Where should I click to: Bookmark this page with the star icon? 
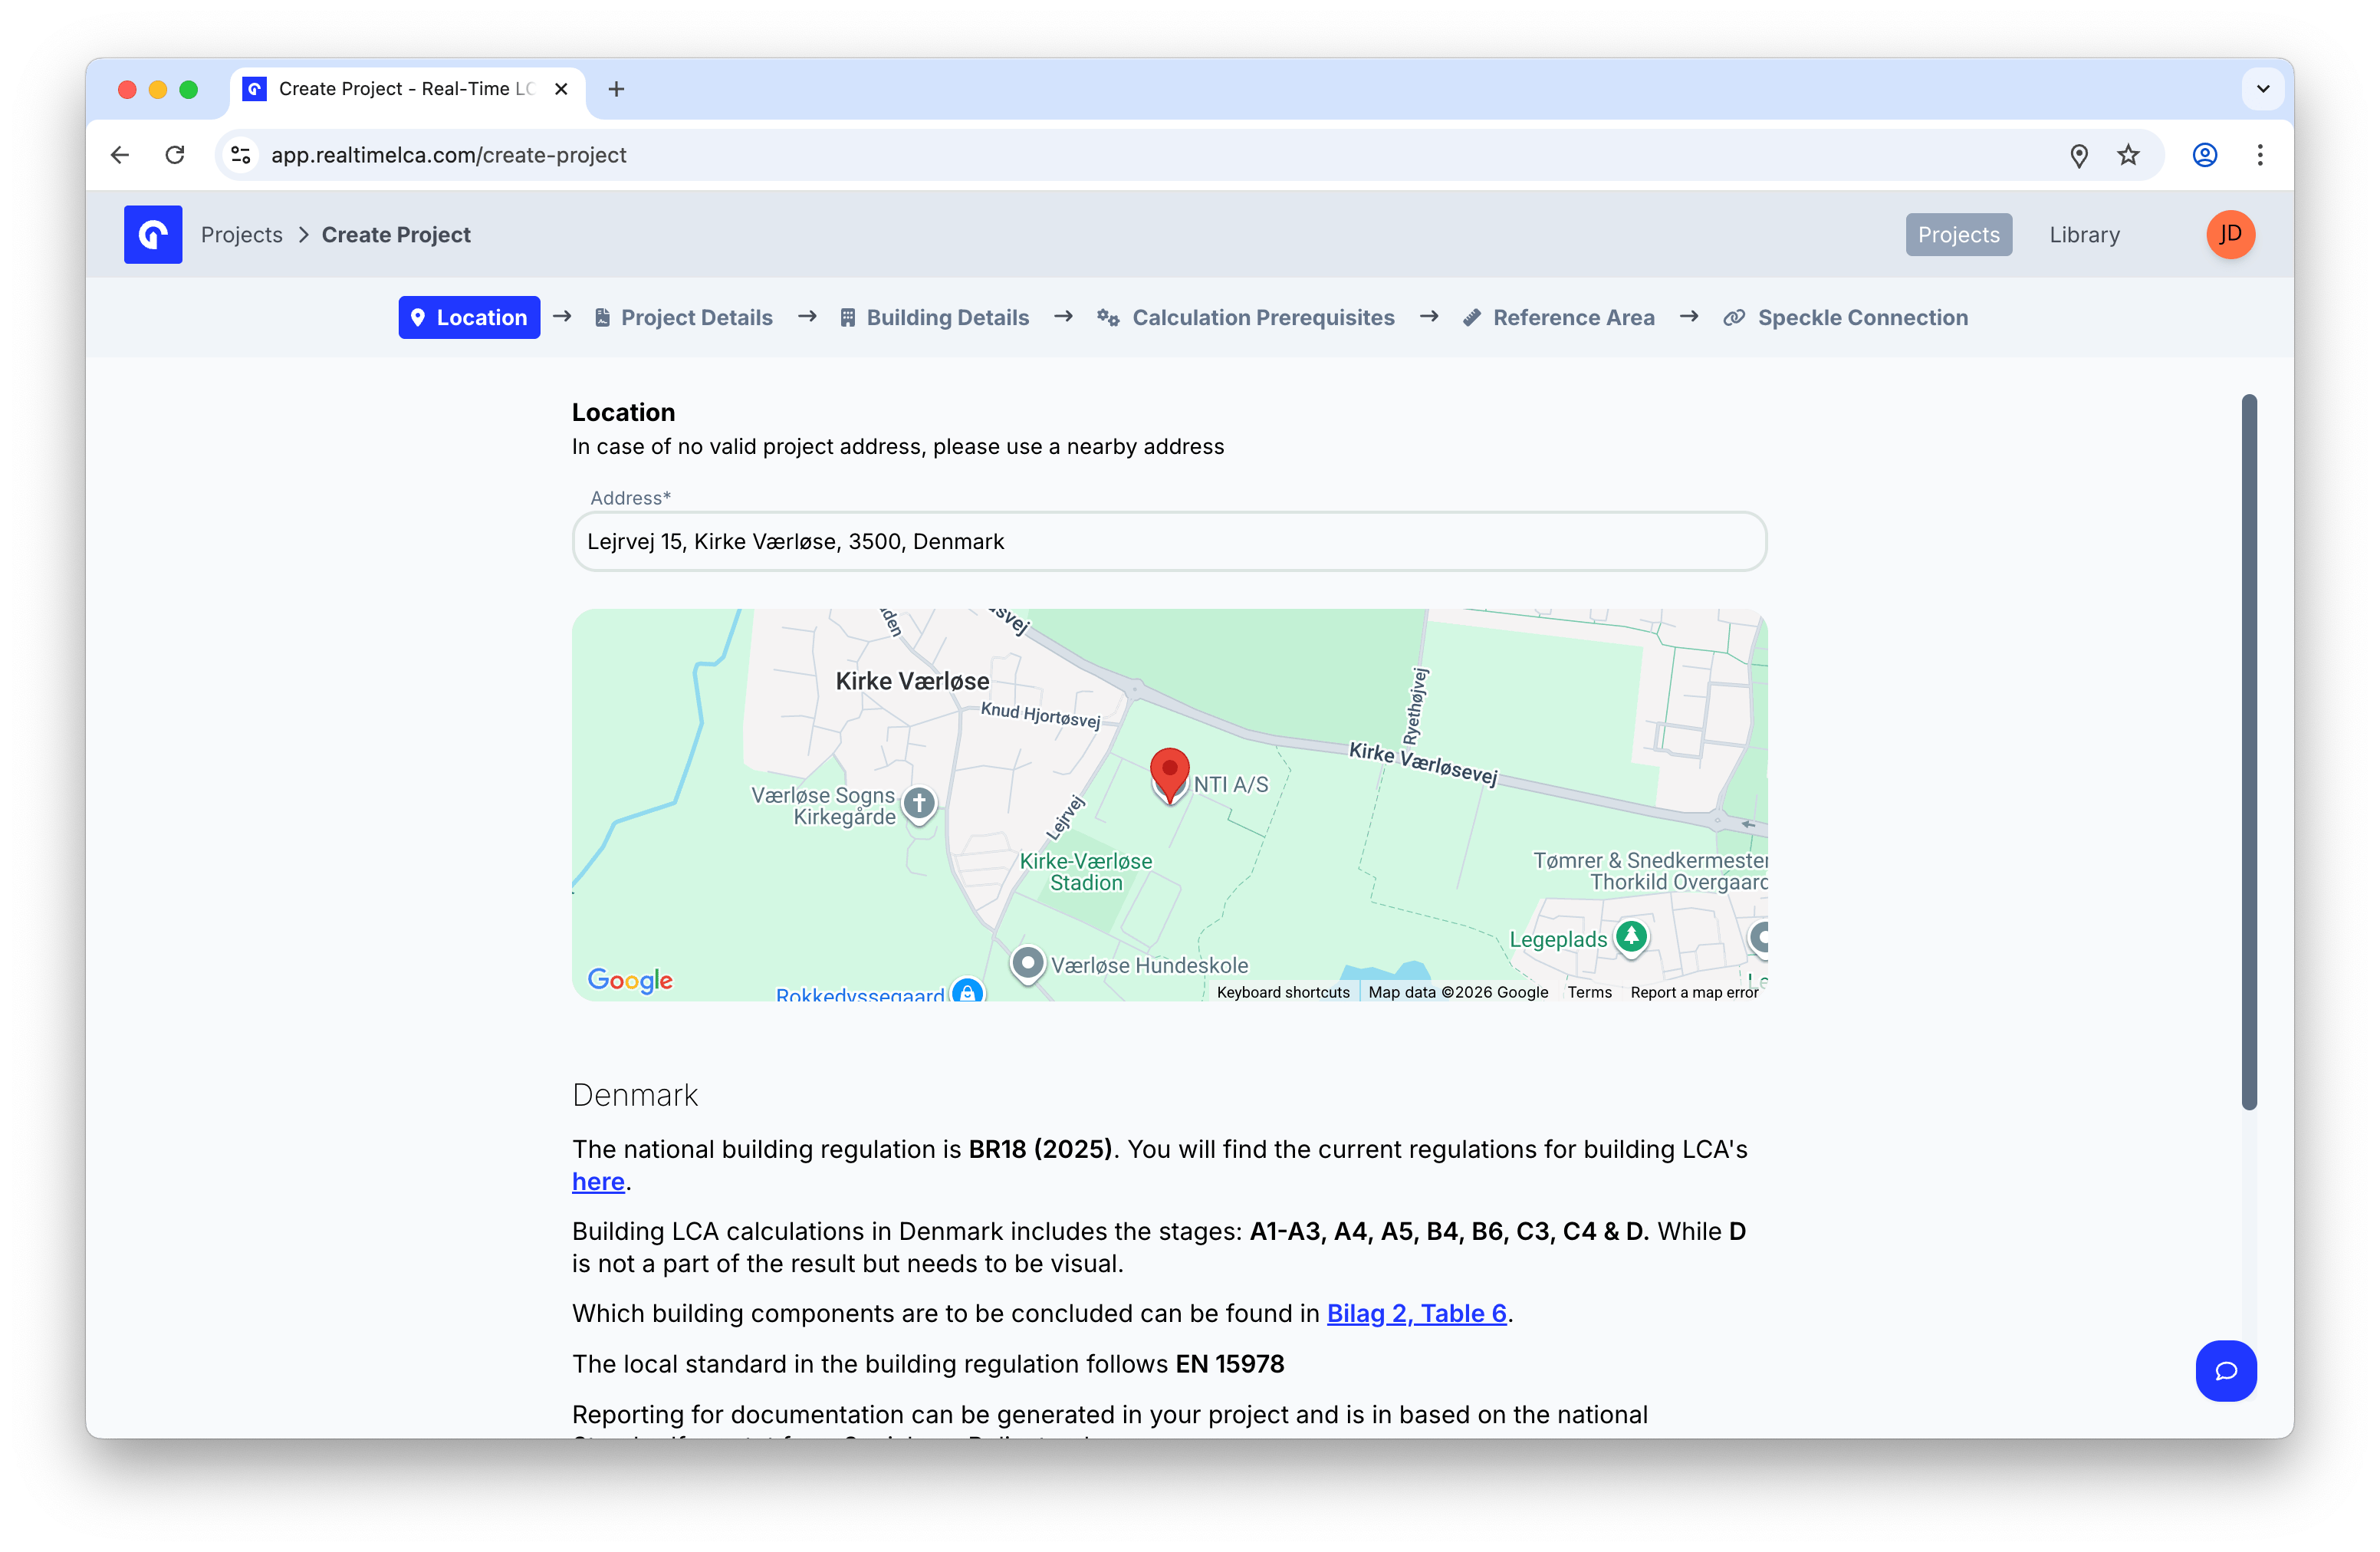click(x=2129, y=155)
